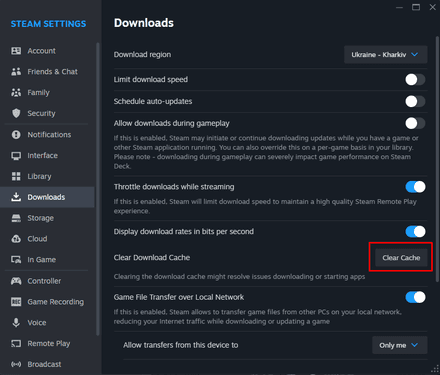
Task: Click the In Game overlay icon
Action: click(16, 260)
